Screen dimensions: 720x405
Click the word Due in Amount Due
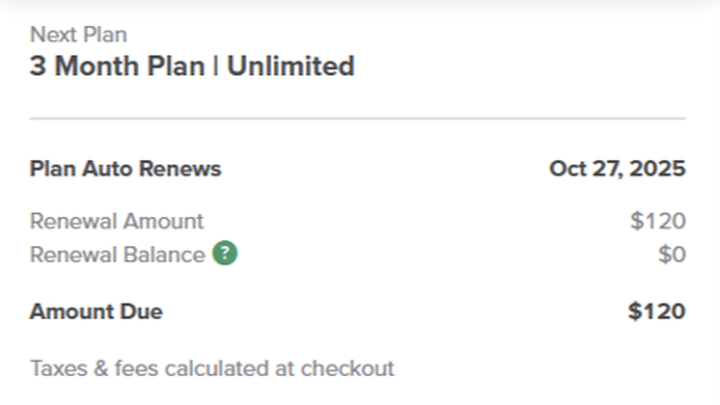pos(143,311)
